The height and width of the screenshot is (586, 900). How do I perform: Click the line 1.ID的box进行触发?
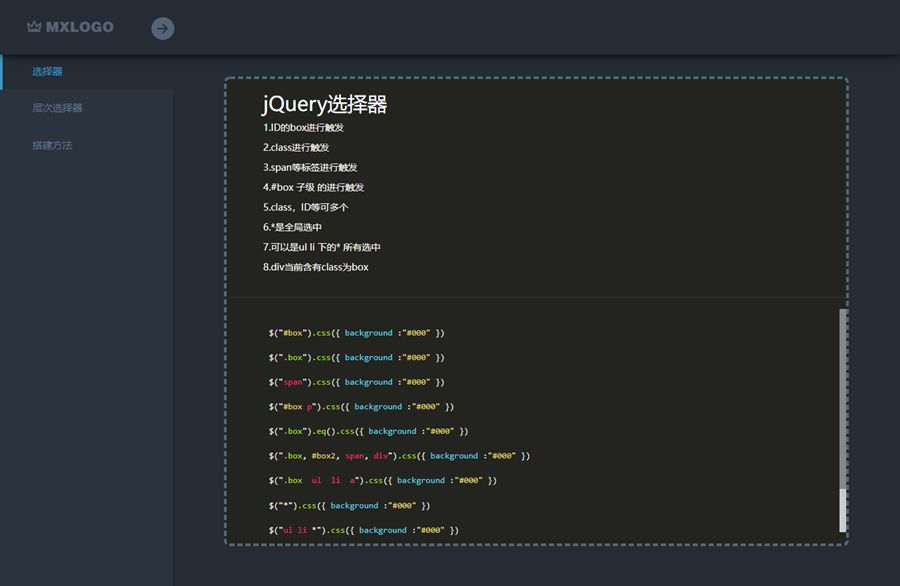point(304,128)
